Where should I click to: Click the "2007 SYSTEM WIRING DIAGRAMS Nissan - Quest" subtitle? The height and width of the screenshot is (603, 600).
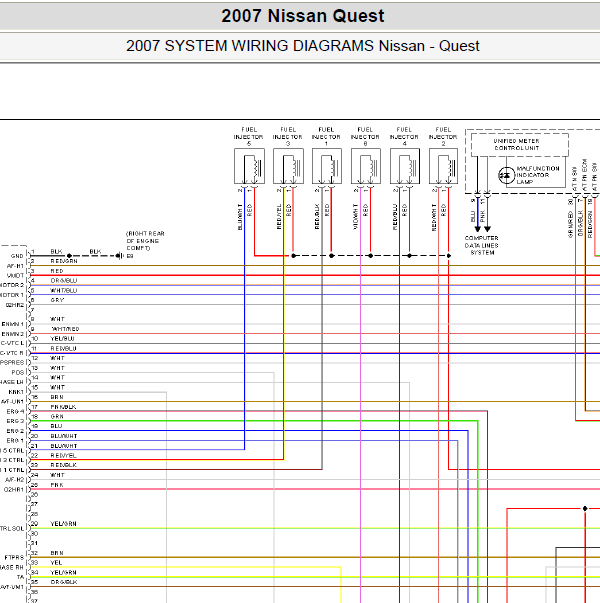(303, 46)
